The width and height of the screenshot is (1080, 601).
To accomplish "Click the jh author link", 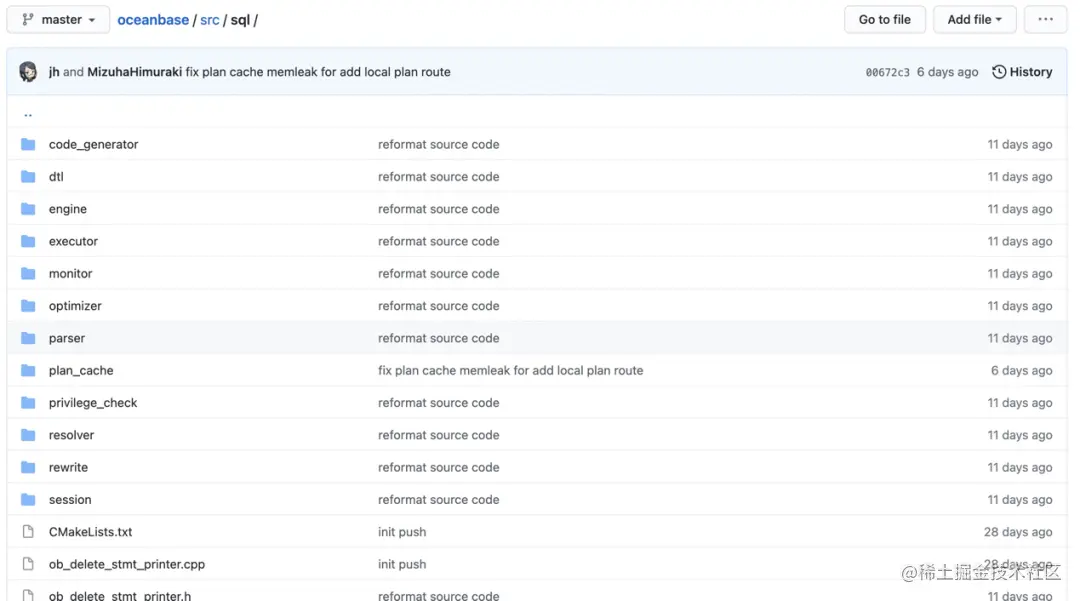I will [54, 72].
